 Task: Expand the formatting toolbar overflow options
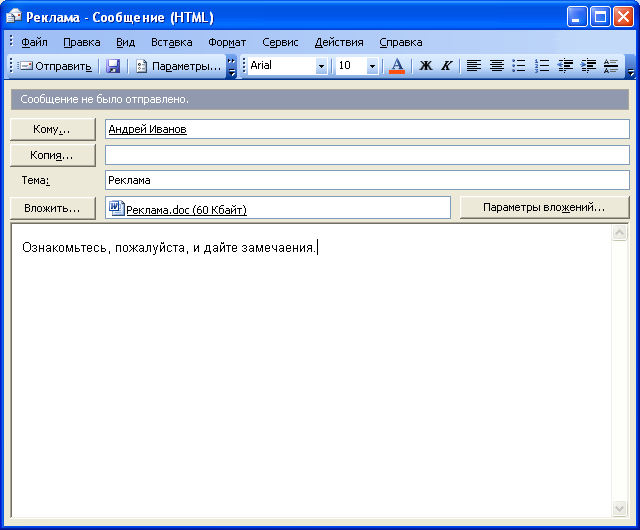(x=631, y=67)
